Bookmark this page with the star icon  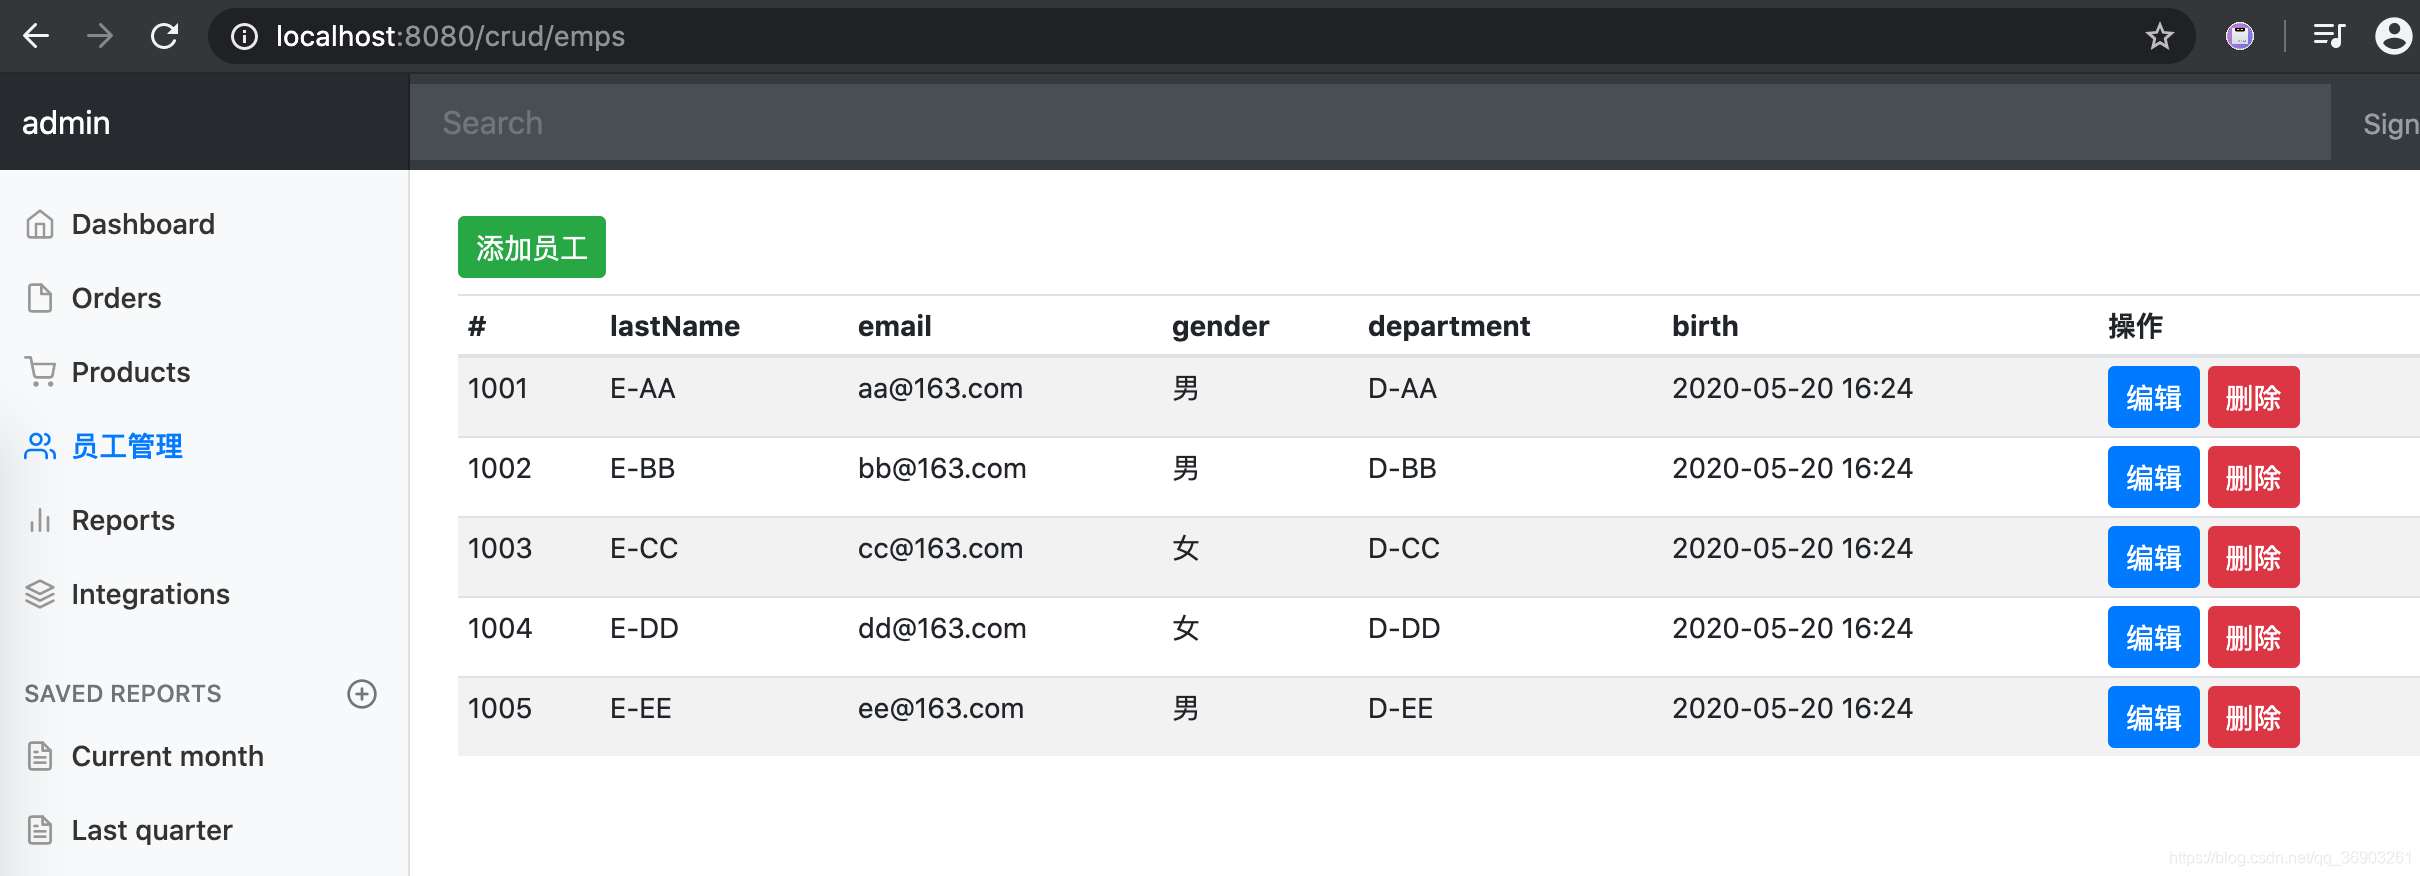tap(2159, 37)
